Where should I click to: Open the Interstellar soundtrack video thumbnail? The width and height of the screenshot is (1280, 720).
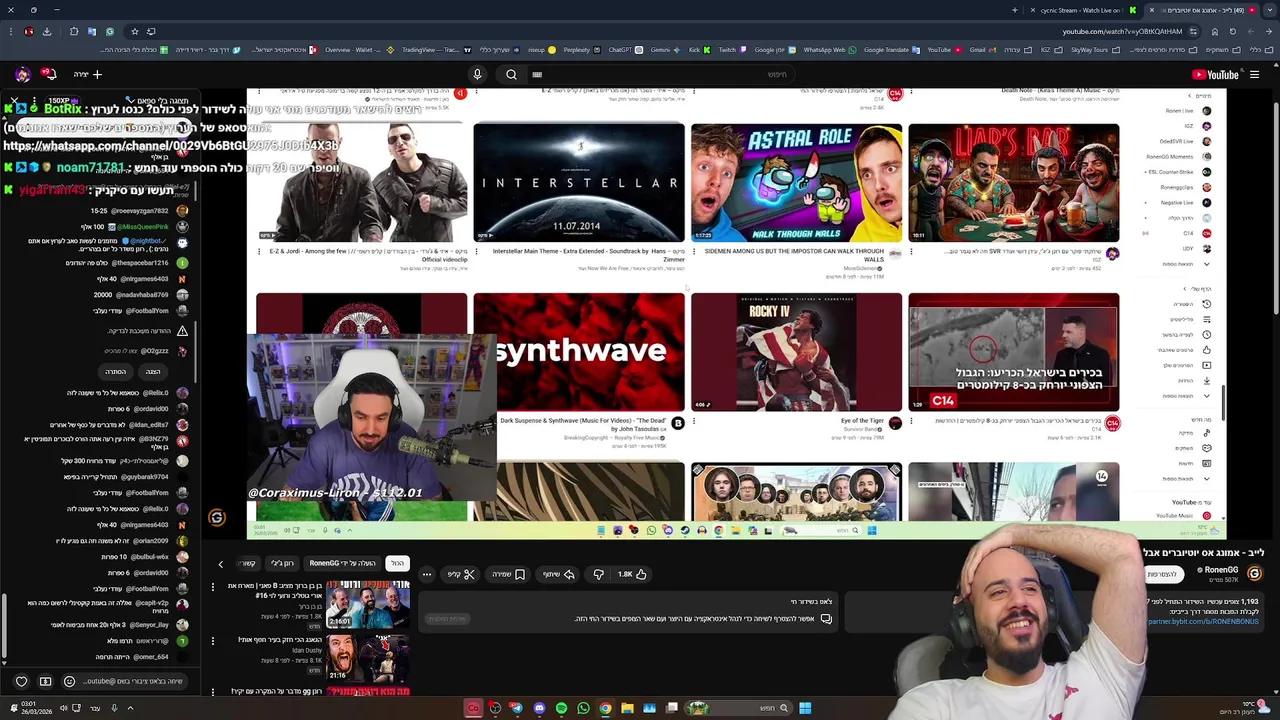(579, 183)
